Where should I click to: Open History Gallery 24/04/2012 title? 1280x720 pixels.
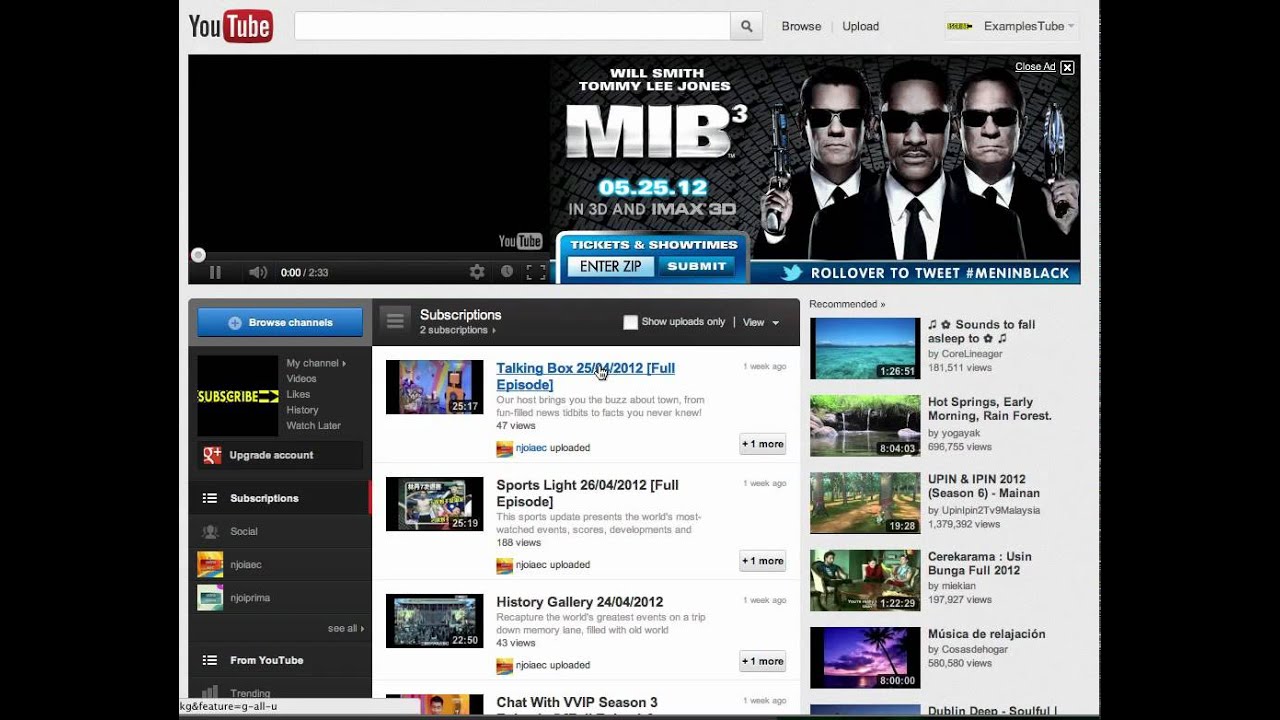tap(580, 602)
